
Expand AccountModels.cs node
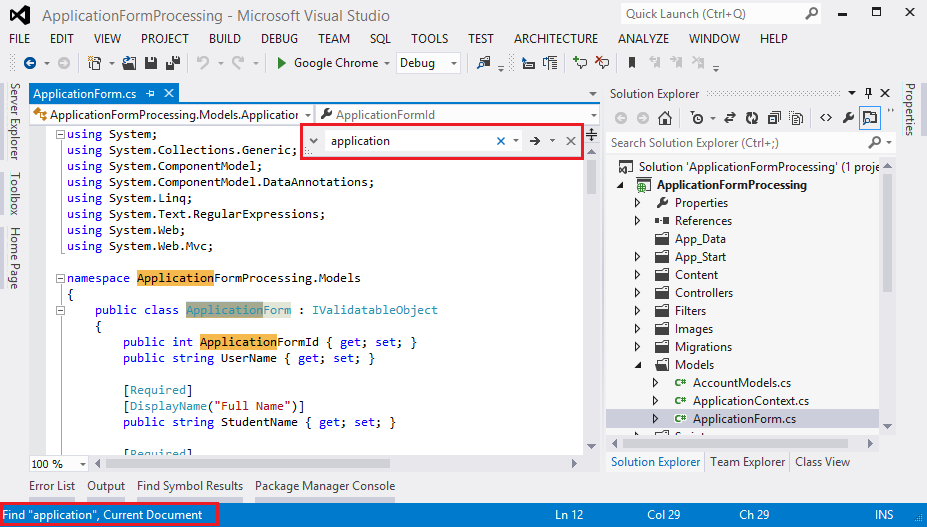pos(655,383)
